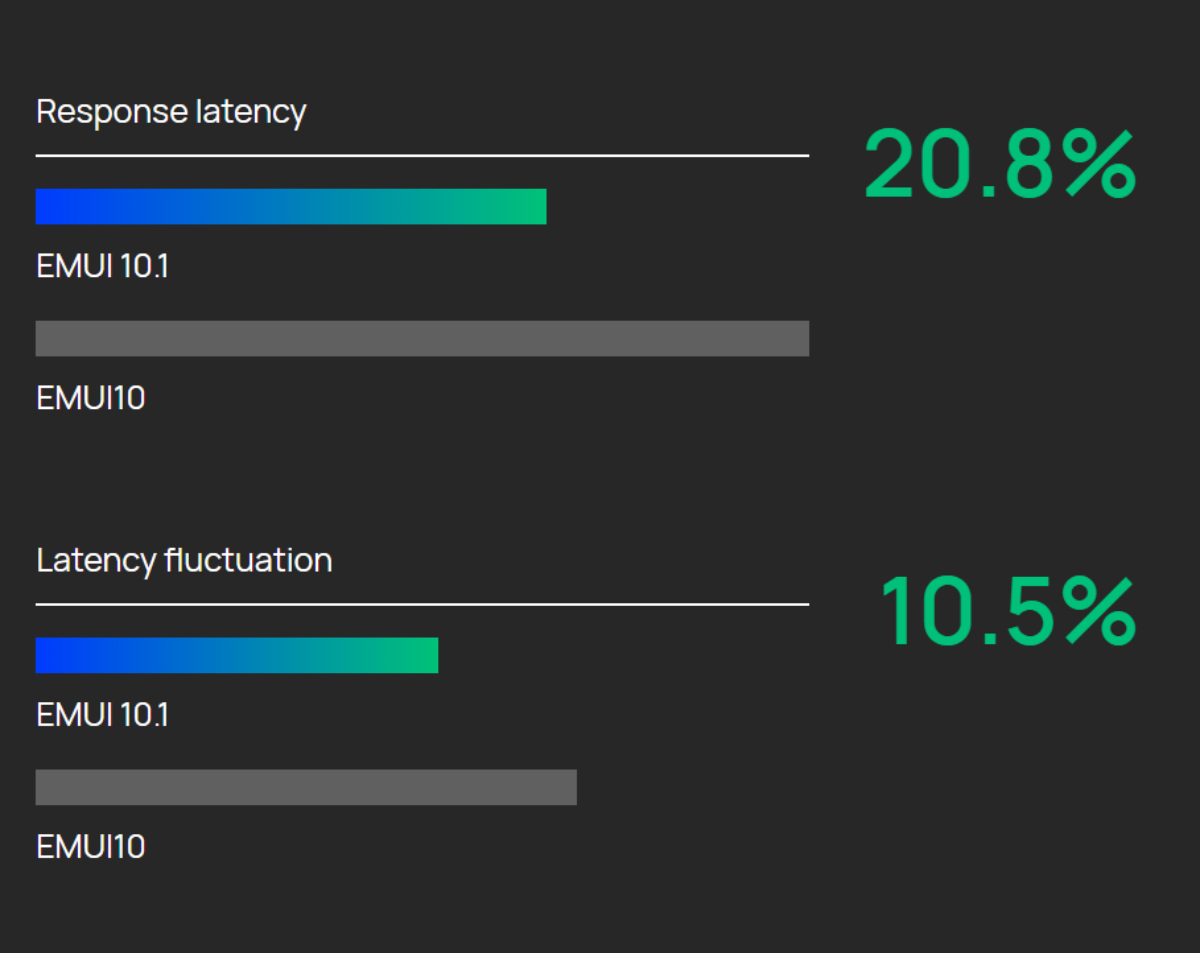This screenshot has height=953, width=1200.
Task: Click the gray EMUI10 Response latency bar
Action: pos(422,339)
